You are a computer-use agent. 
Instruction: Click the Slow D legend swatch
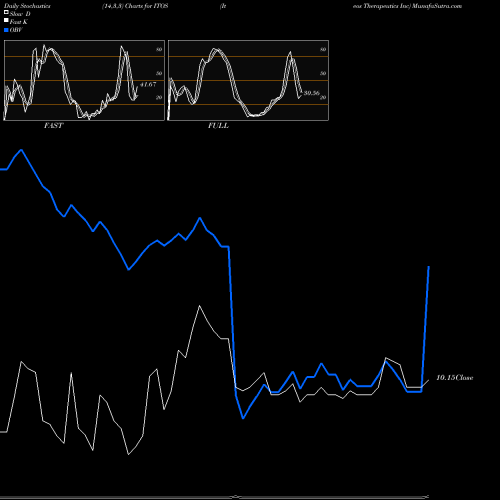6,12
